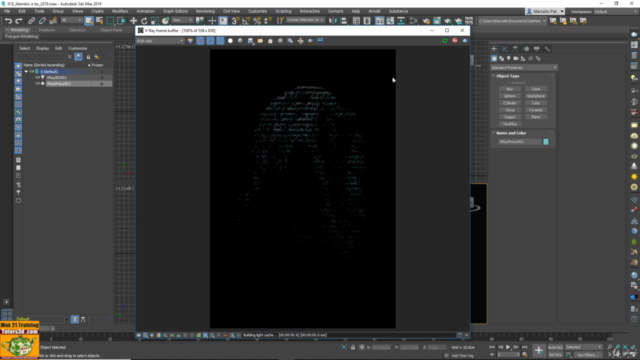Click the clear image clipboard icon in frame buffer
The width and height of the screenshot is (640, 360).
tap(270, 41)
